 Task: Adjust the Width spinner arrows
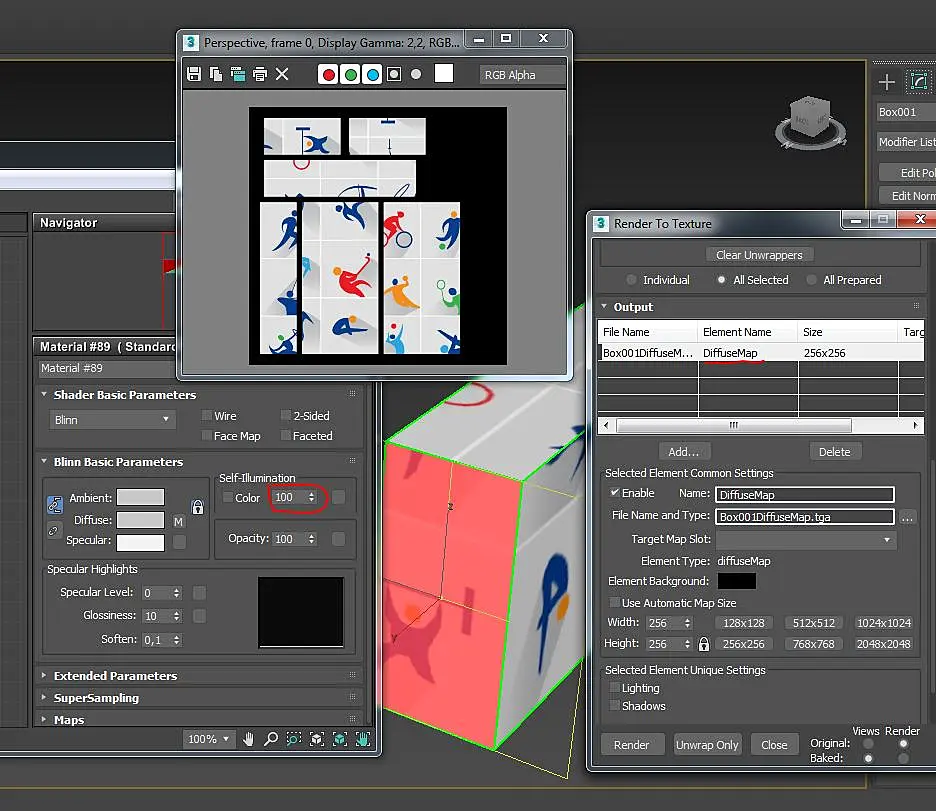pos(687,623)
